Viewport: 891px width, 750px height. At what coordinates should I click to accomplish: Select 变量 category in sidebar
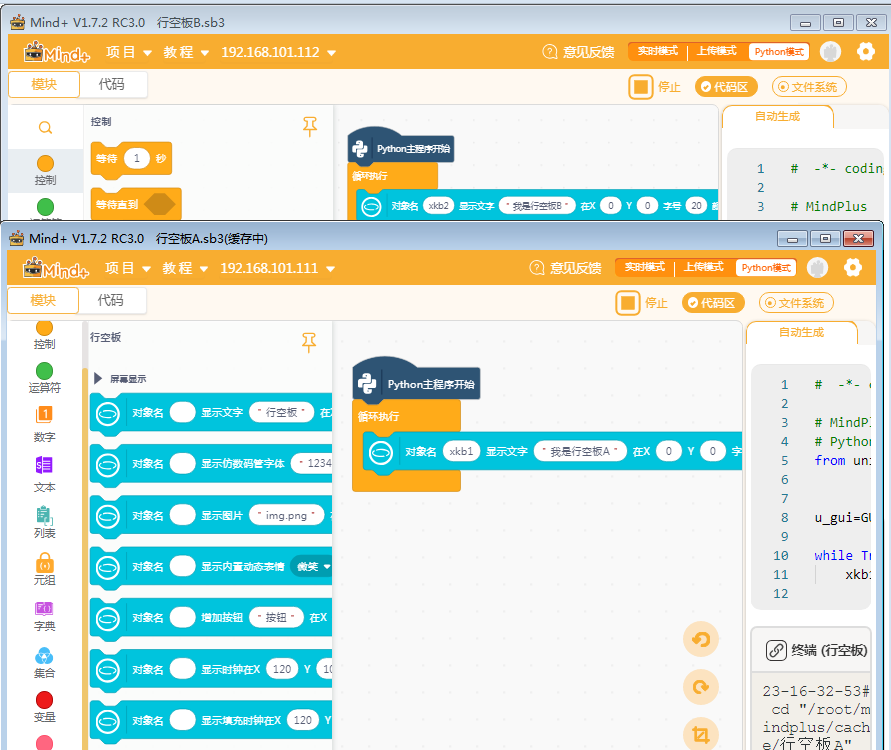[44, 707]
